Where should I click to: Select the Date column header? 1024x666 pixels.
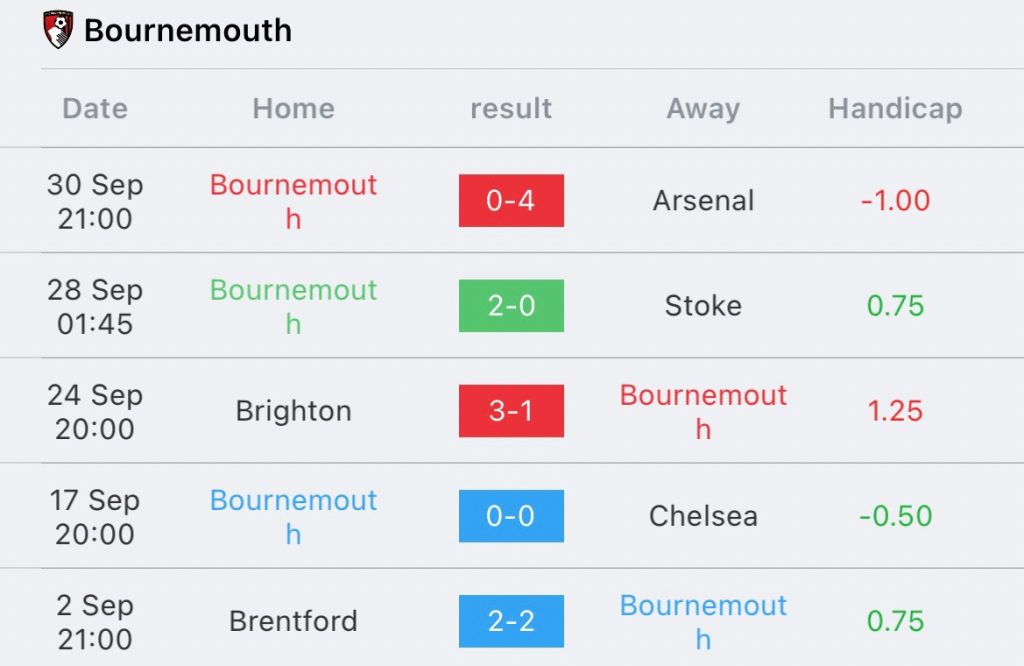pyautogui.click(x=95, y=108)
